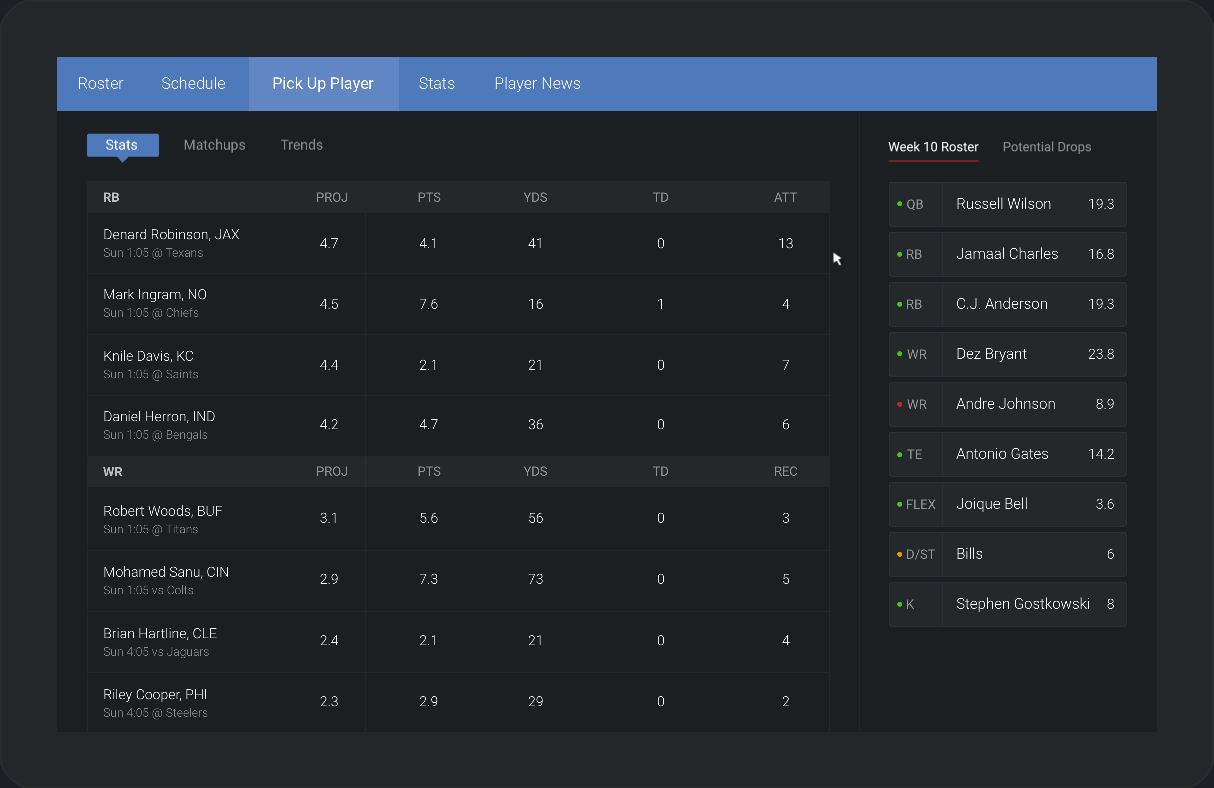Click the RB section header label

pyautogui.click(x=111, y=197)
